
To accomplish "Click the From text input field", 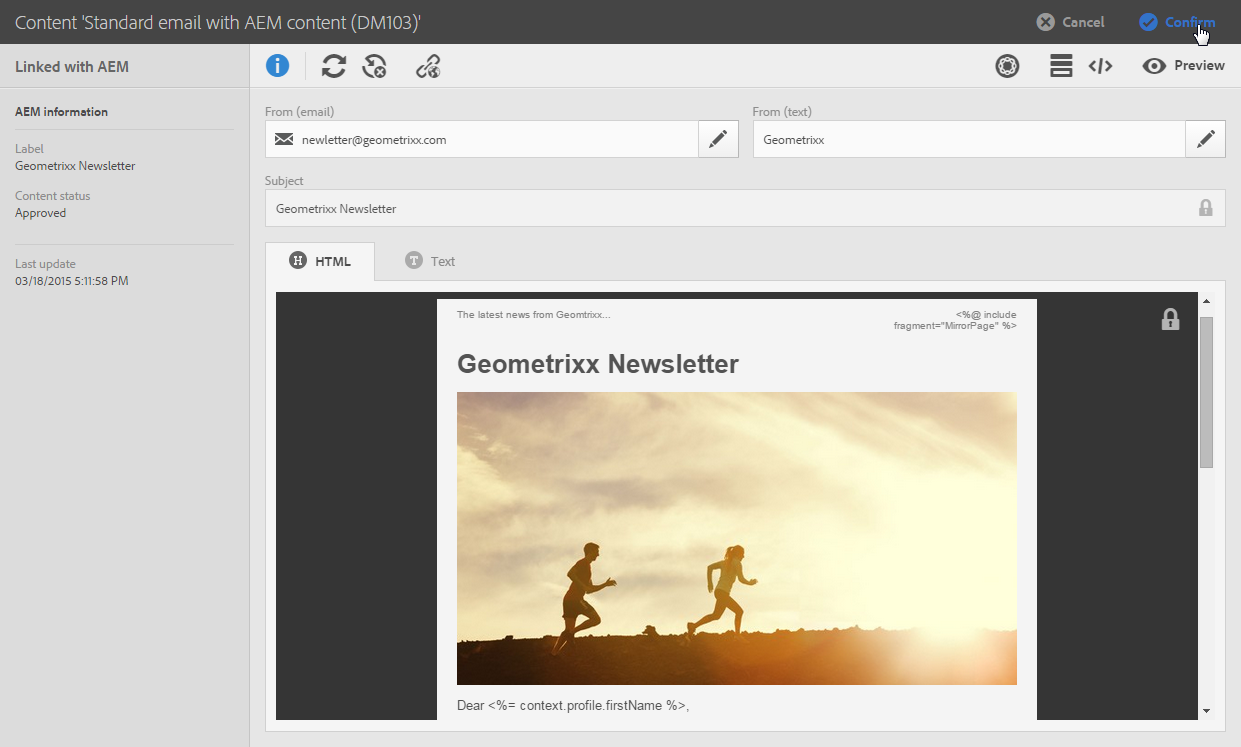I will pyautogui.click(x=969, y=140).
